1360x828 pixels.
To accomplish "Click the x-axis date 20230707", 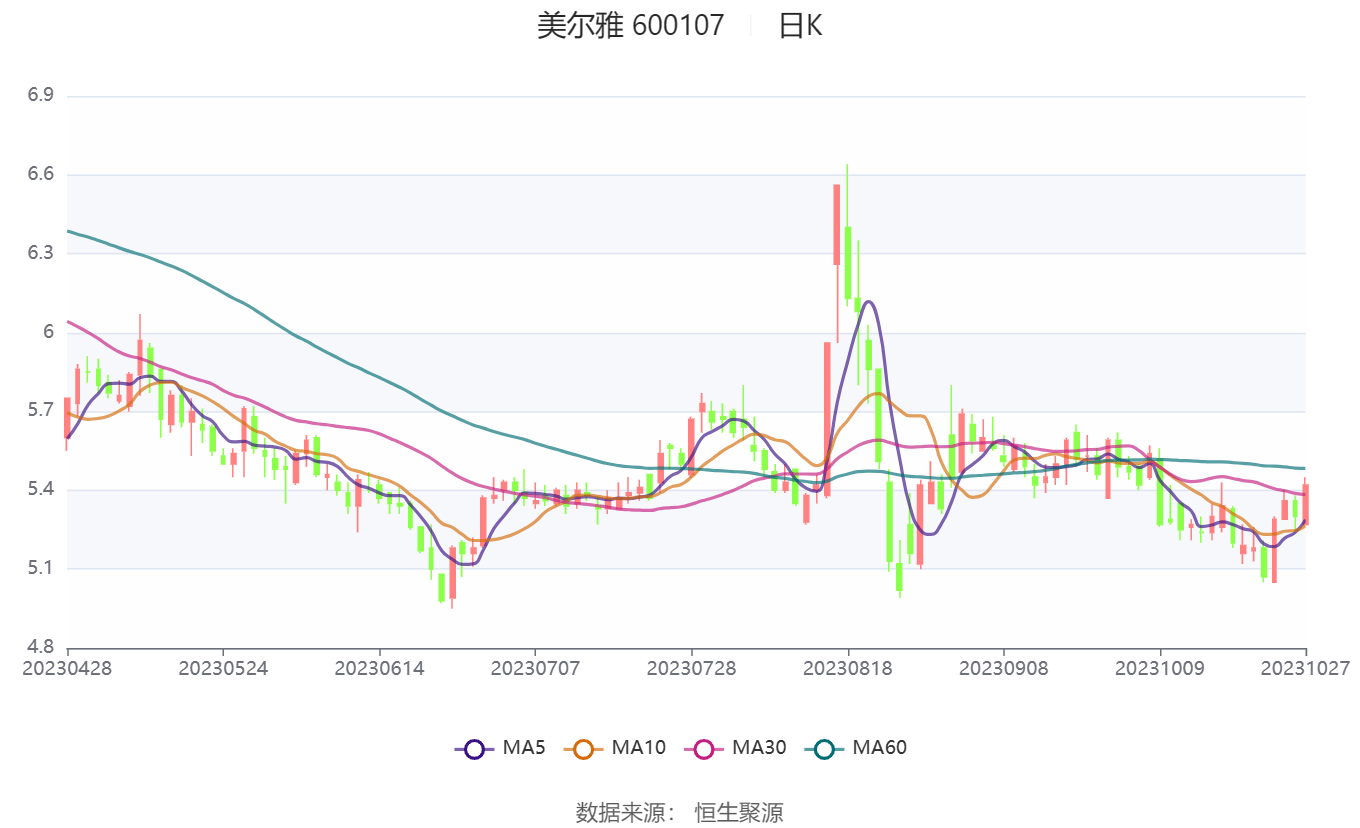I will (x=536, y=668).
